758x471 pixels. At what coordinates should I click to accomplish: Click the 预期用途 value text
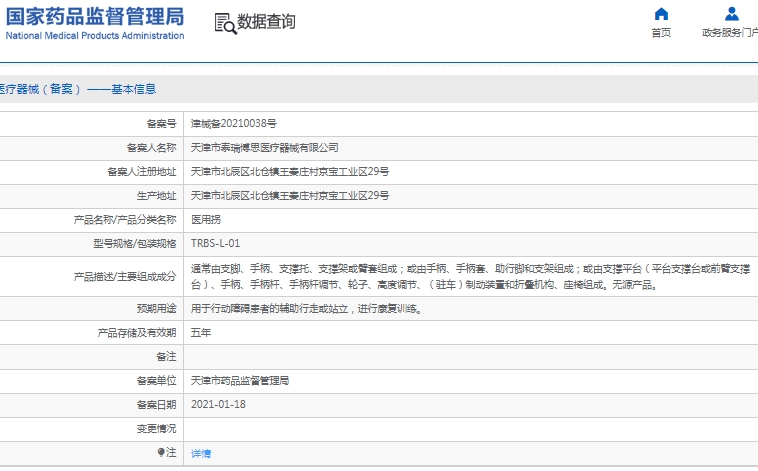(306, 309)
